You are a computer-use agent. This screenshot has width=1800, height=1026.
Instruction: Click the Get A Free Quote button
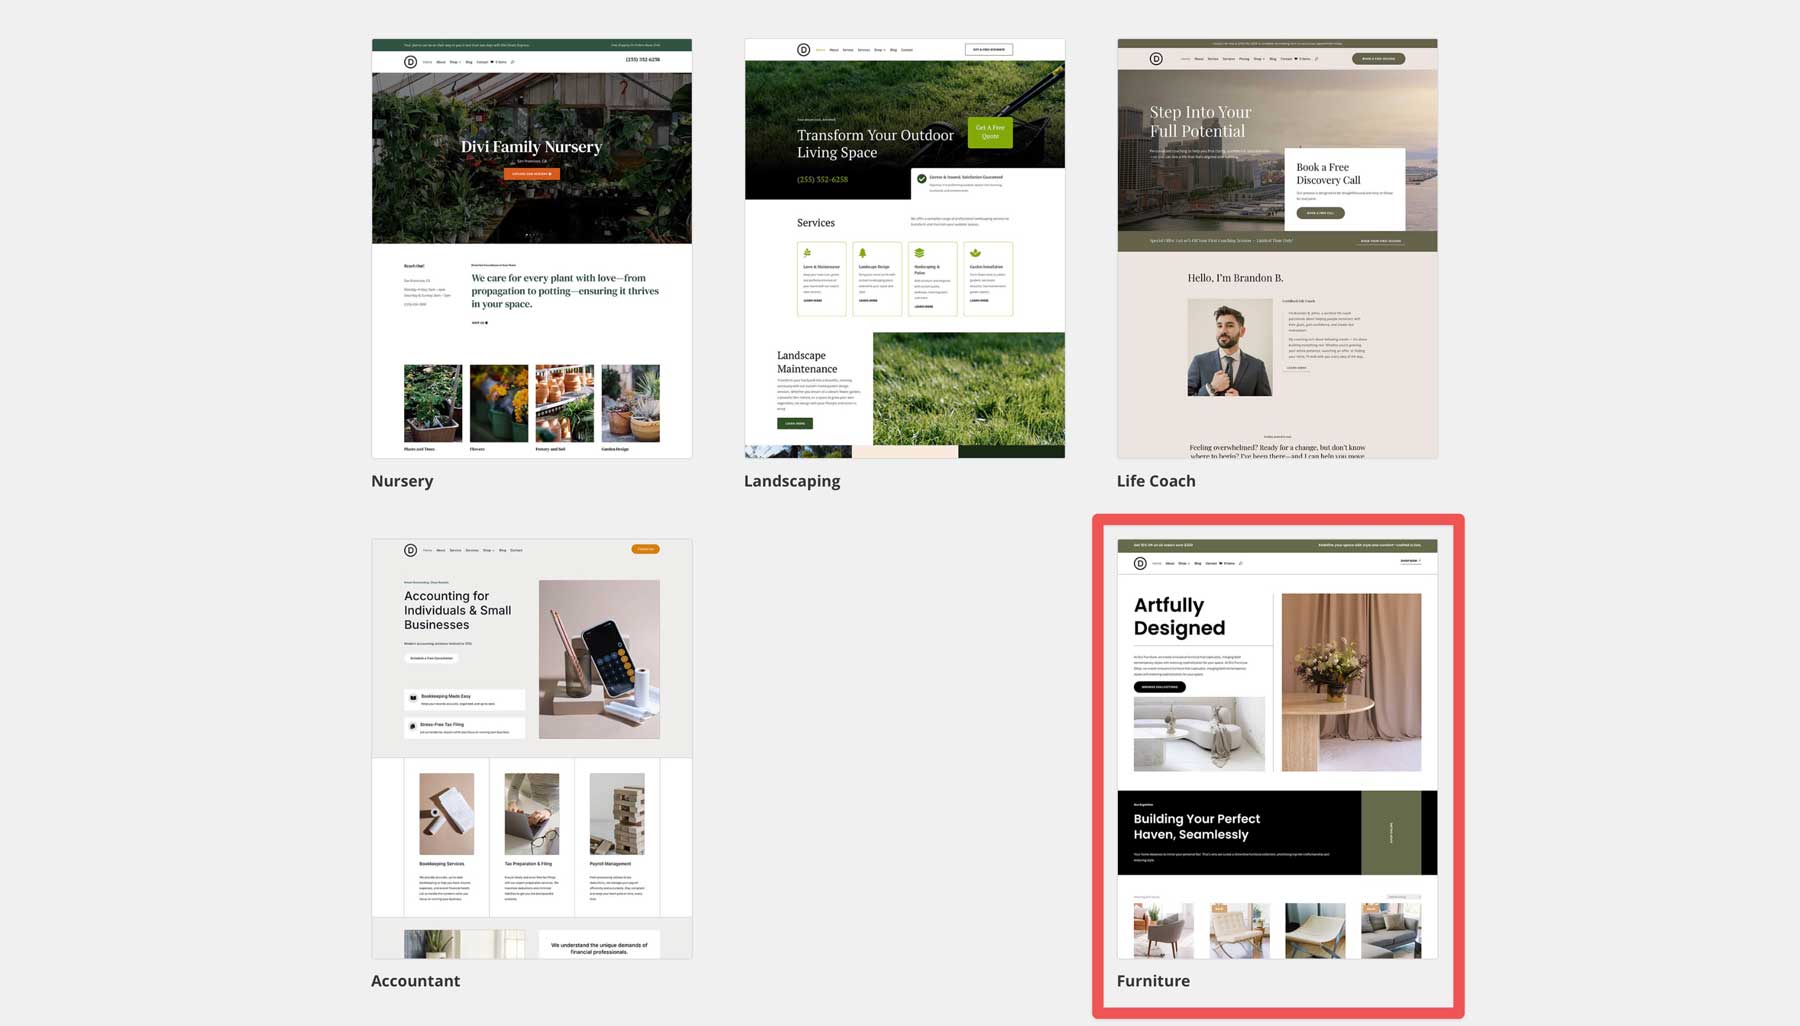click(x=990, y=131)
